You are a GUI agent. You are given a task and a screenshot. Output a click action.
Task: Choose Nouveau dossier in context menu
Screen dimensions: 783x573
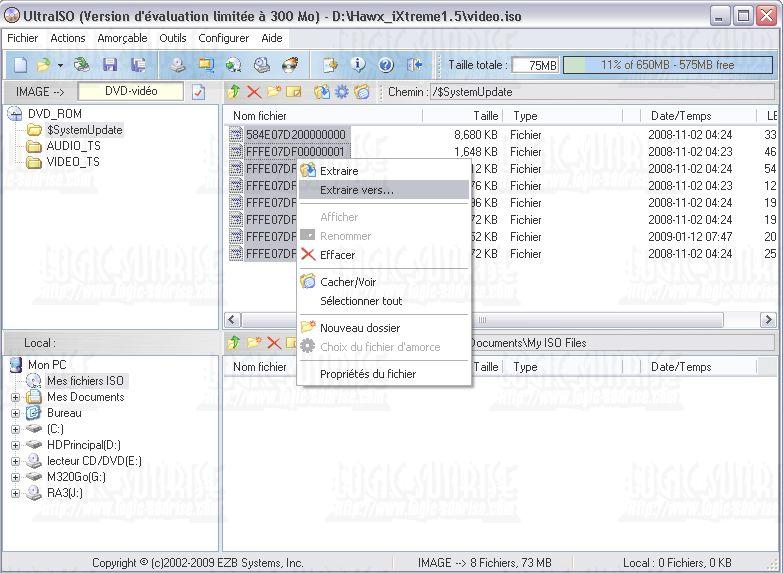[384, 328]
